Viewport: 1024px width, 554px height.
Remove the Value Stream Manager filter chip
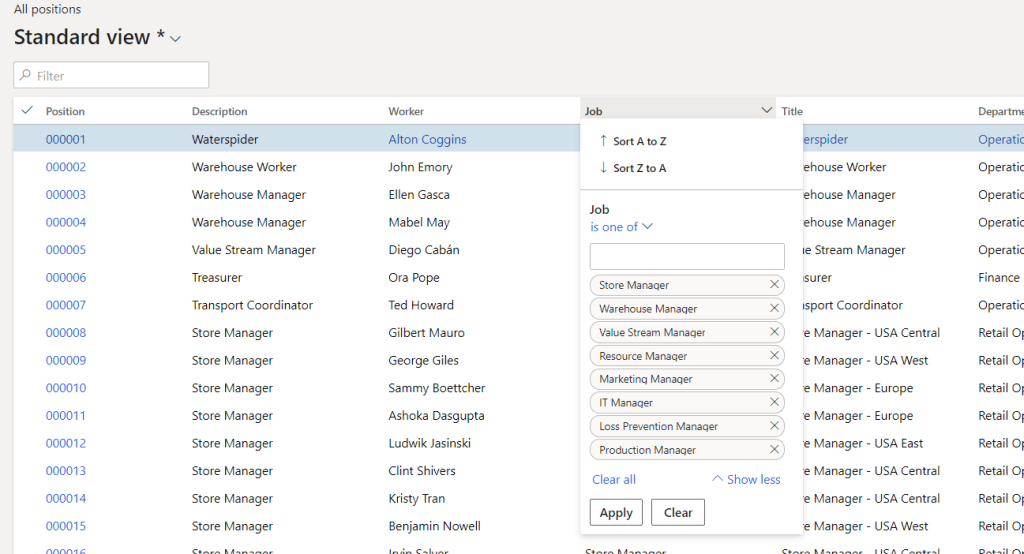pos(774,332)
